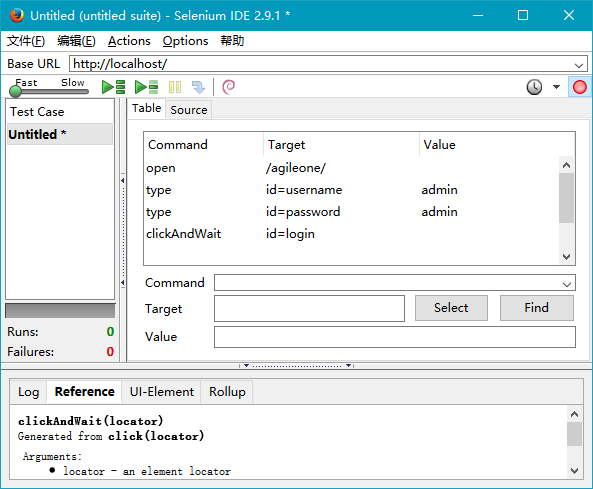Open the Options menu
The image size is (593, 489).
click(x=185, y=41)
